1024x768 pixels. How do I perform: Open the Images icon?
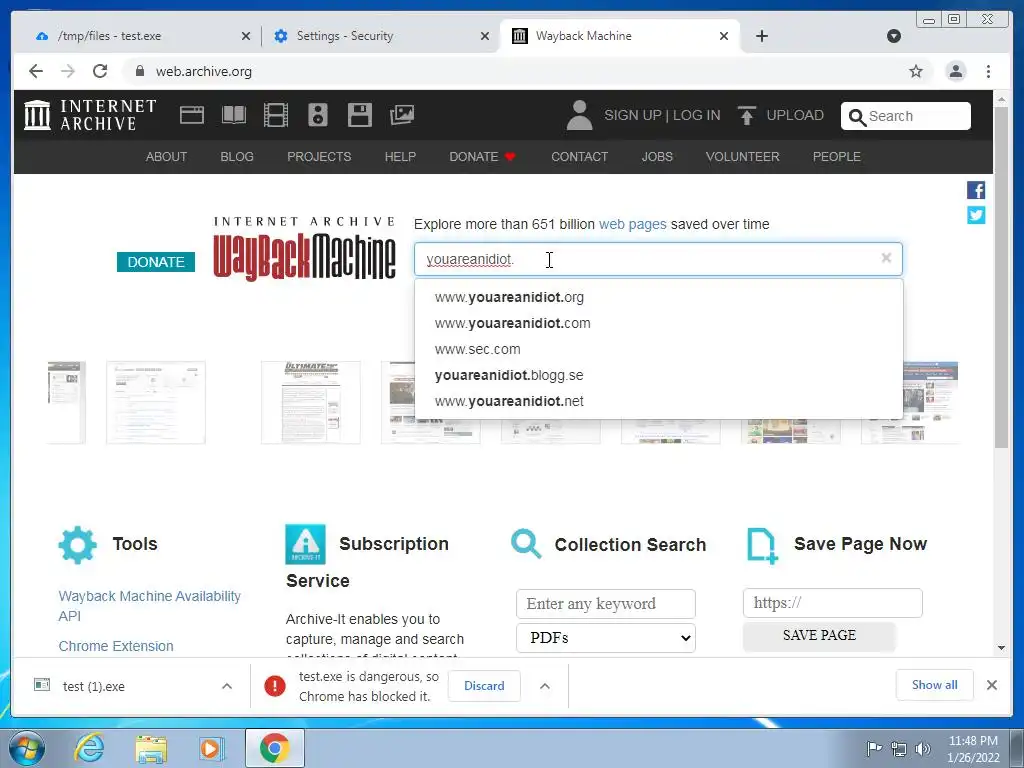402,115
